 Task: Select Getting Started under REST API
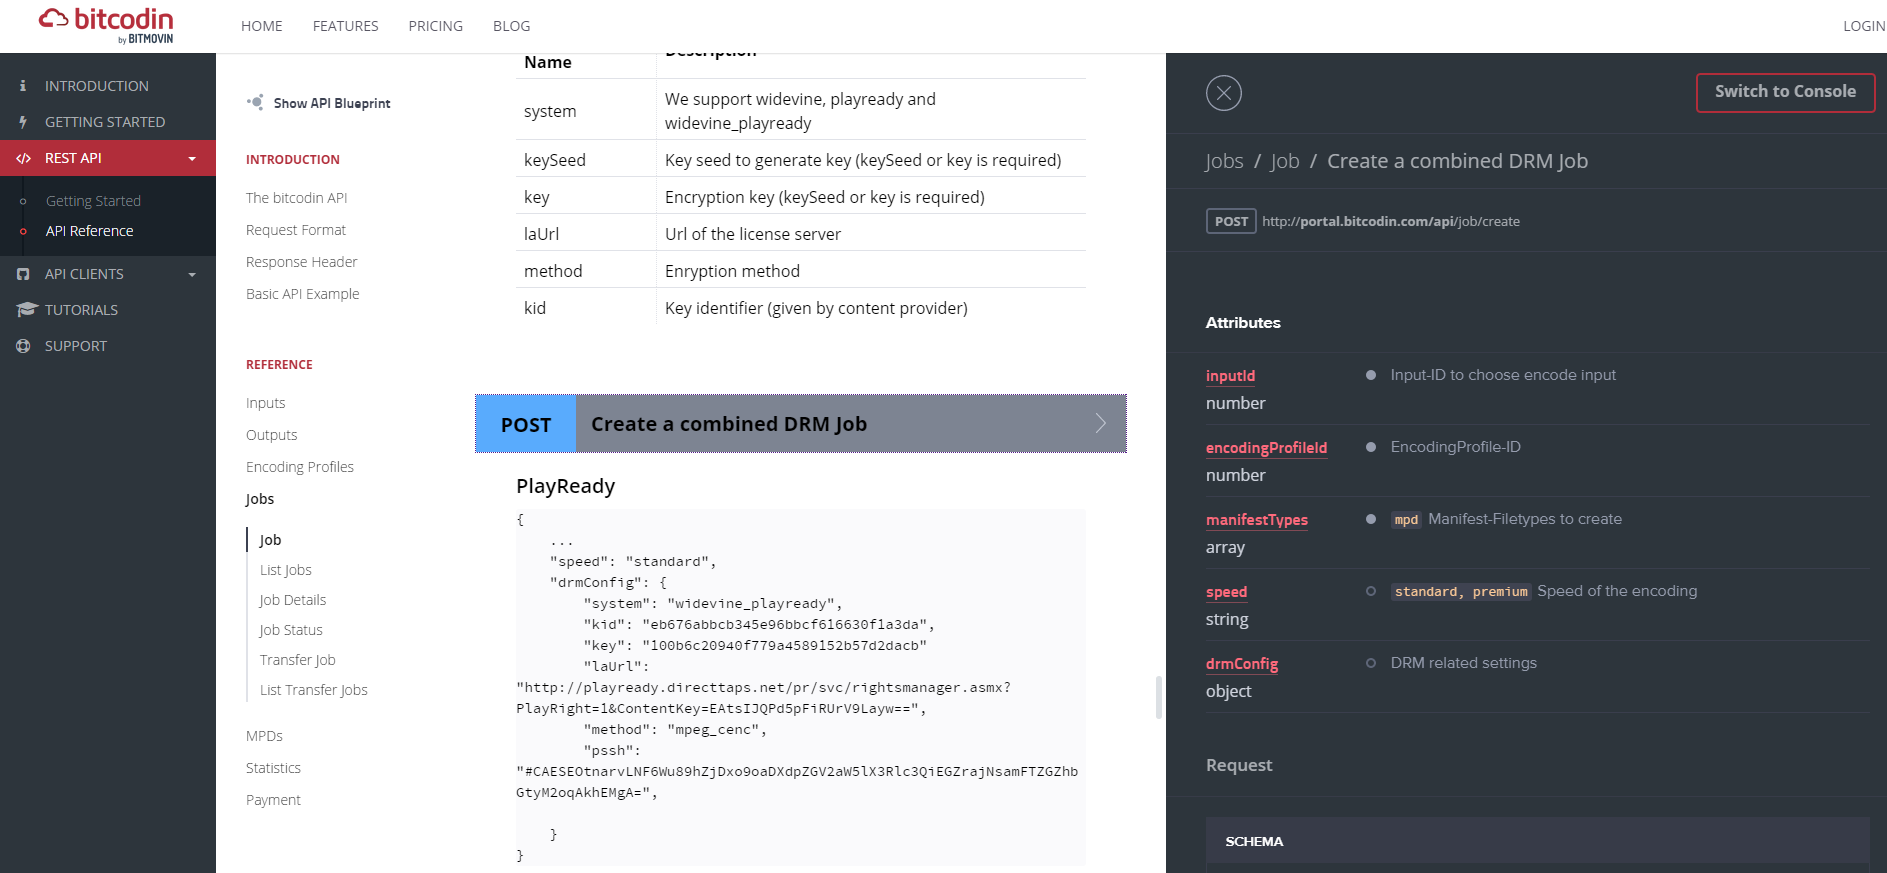[x=93, y=201]
